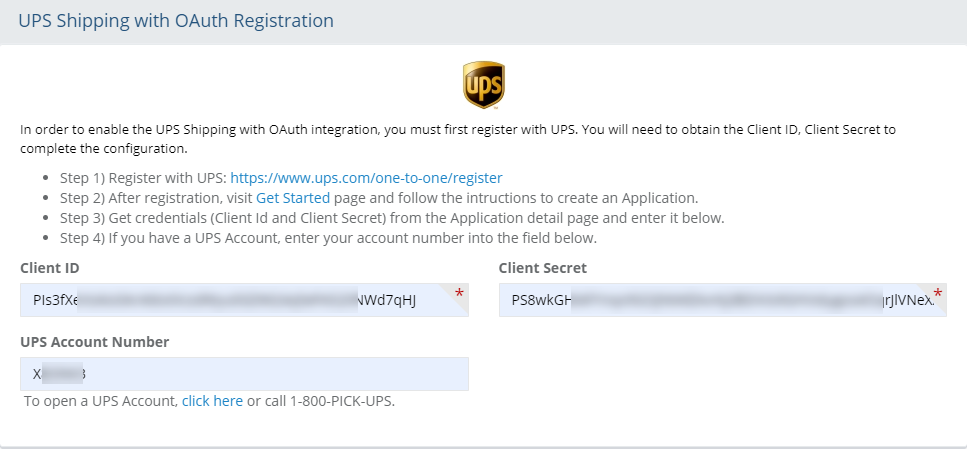Screen dimensions: 967x449
Task: Select the 'Client ID' field label
Action: (x=50, y=268)
